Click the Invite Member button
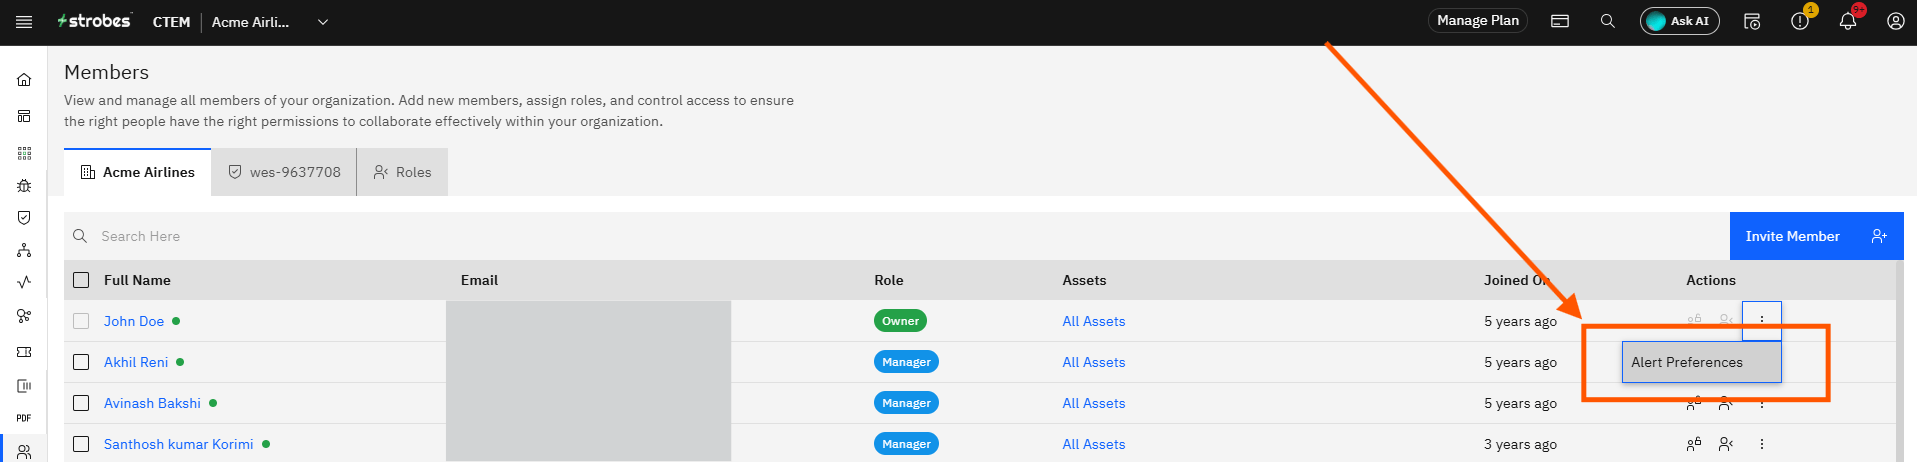1917x462 pixels. 1816,236
